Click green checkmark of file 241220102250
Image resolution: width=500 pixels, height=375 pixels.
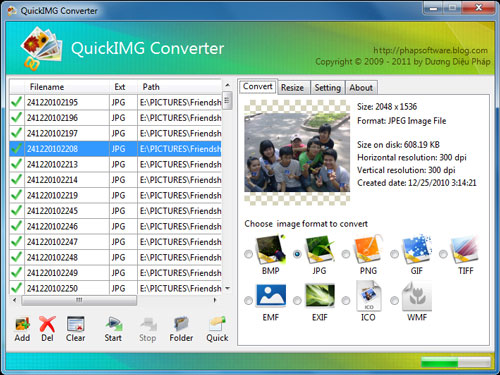pyautogui.click(x=17, y=288)
